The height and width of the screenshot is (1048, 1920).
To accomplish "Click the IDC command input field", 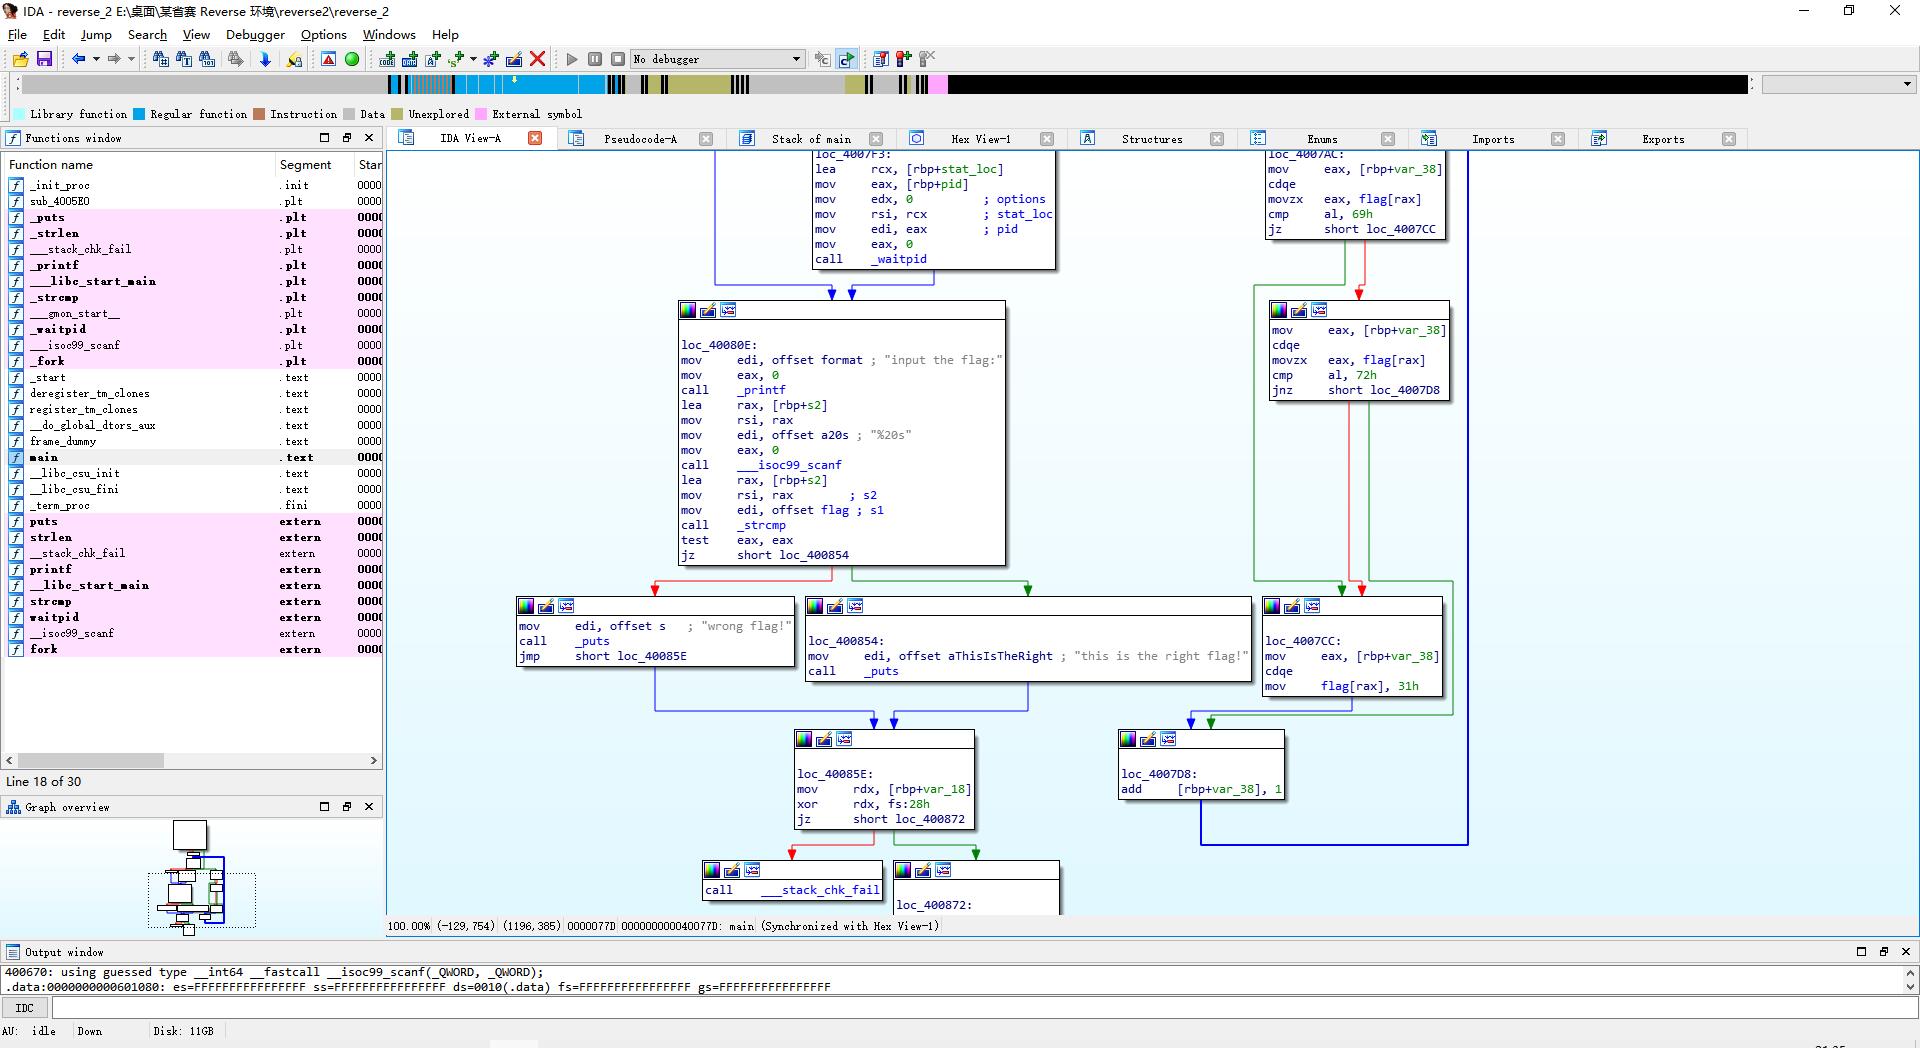I will pos(980,1008).
